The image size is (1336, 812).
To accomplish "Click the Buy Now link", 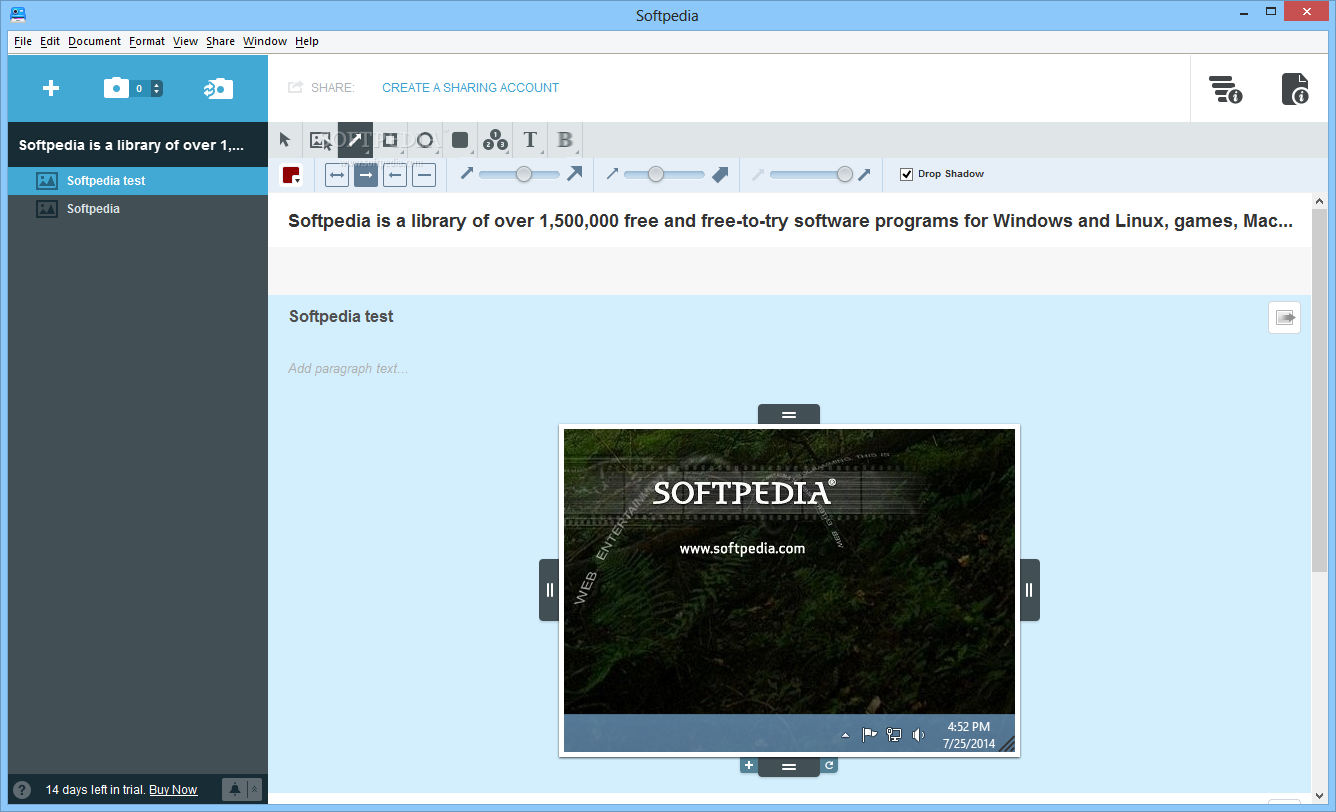I will [x=173, y=790].
